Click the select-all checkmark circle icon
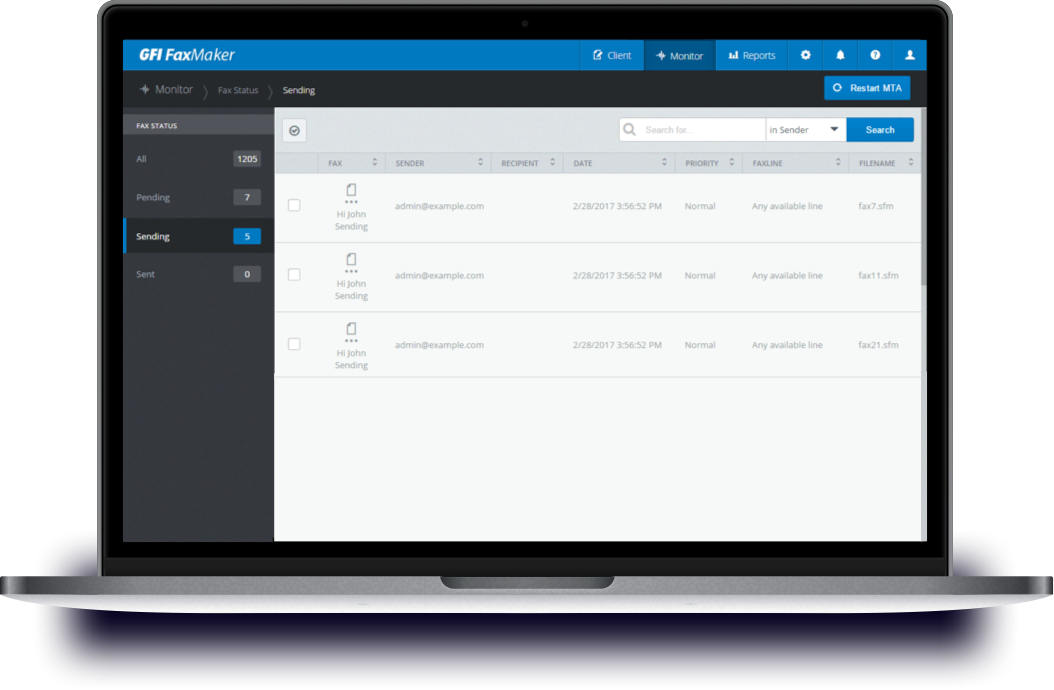This screenshot has height=690, width=1054. [x=294, y=130]
